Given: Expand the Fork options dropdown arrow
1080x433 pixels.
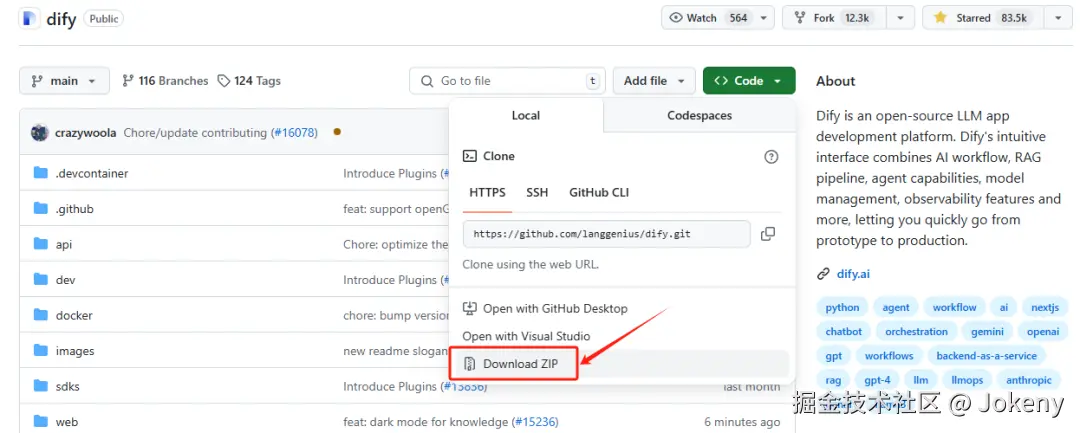Looking at the screenshot, I should (901, 18).
